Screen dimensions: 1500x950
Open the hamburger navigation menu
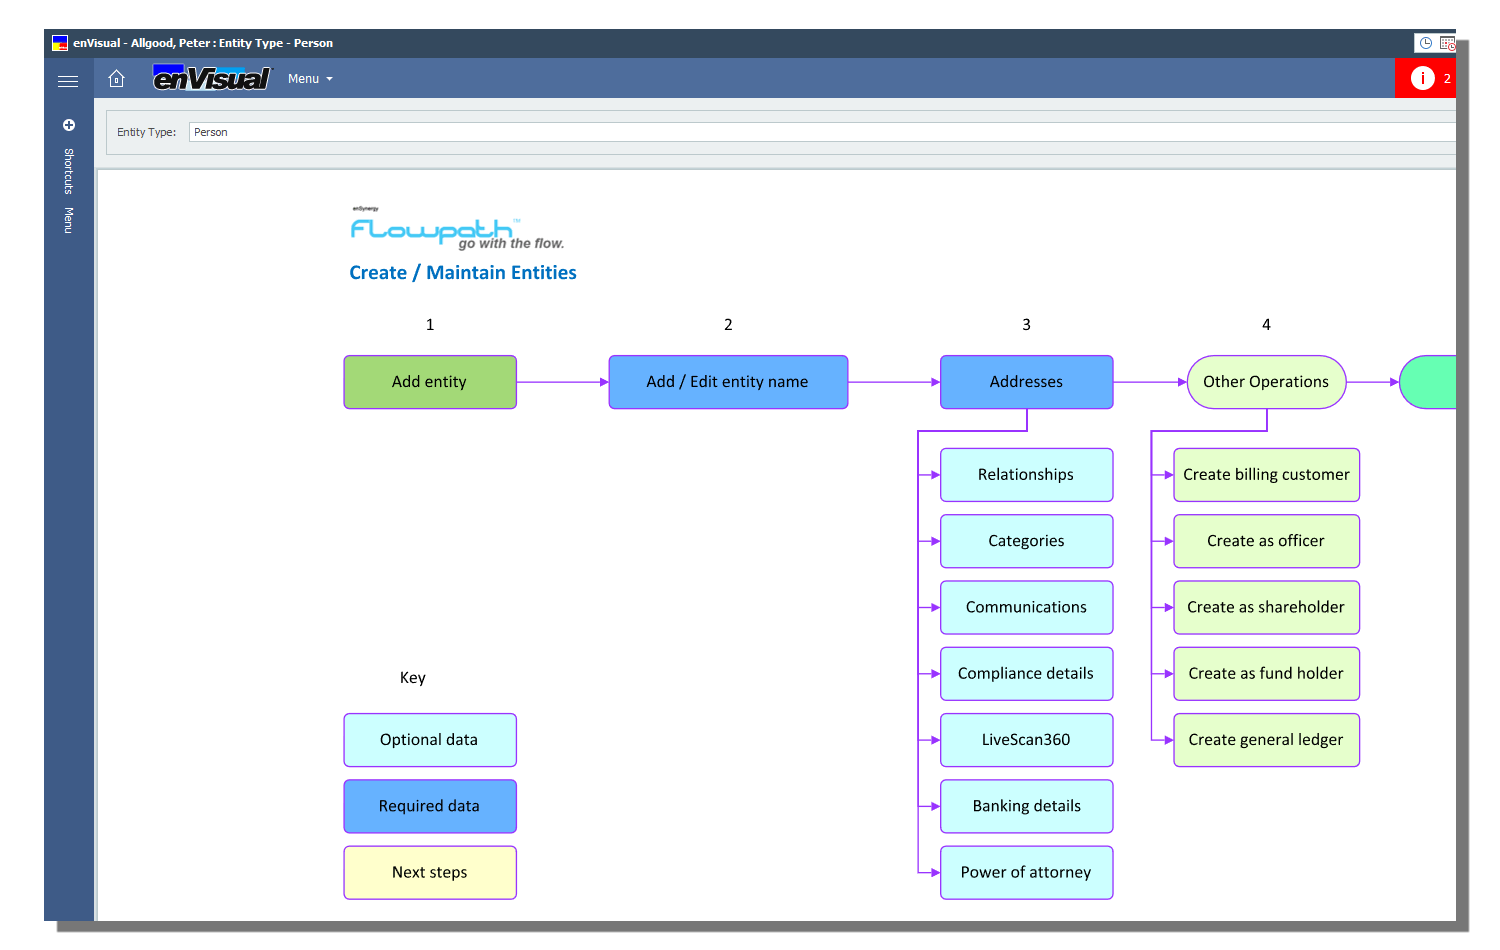pyautogui.click(x=68, y=81)
